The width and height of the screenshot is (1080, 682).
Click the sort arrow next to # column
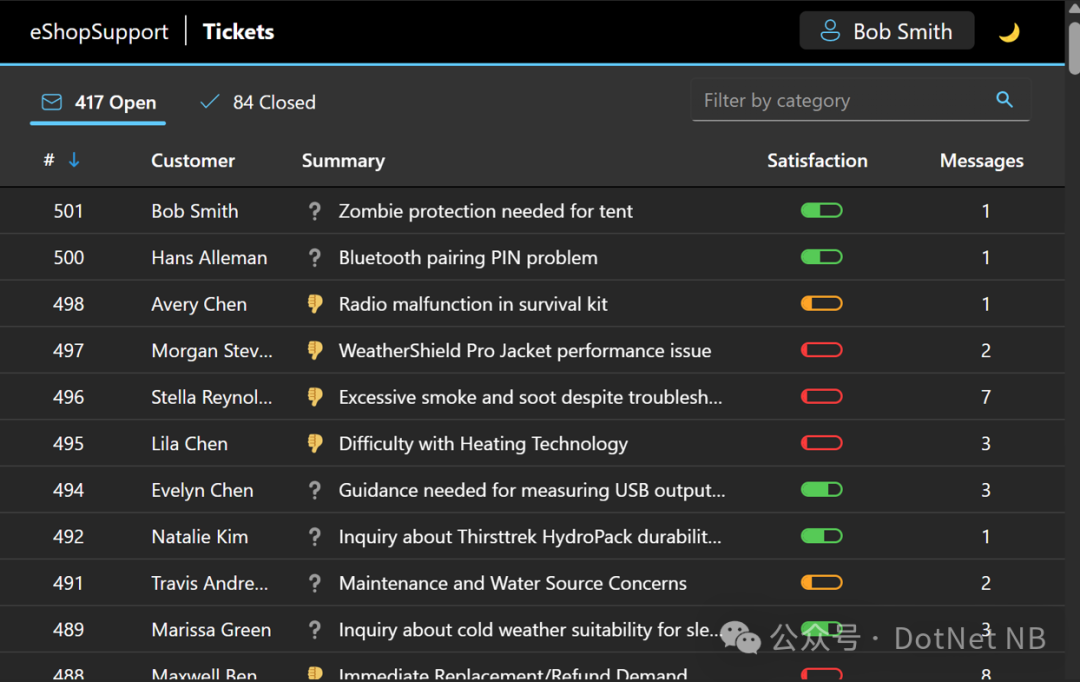pyautogui.click(x=74, y=160)
